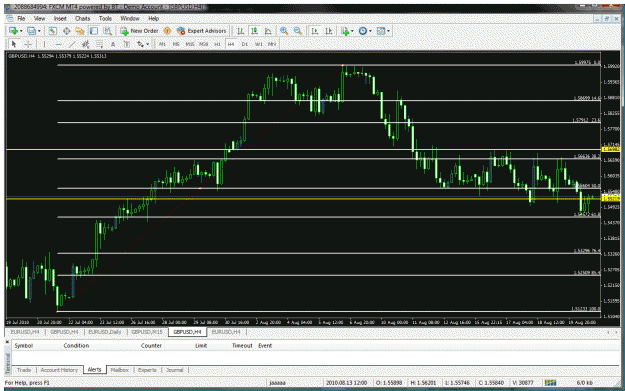Expand the Profiles dropdown arrow

coord(39,31)
